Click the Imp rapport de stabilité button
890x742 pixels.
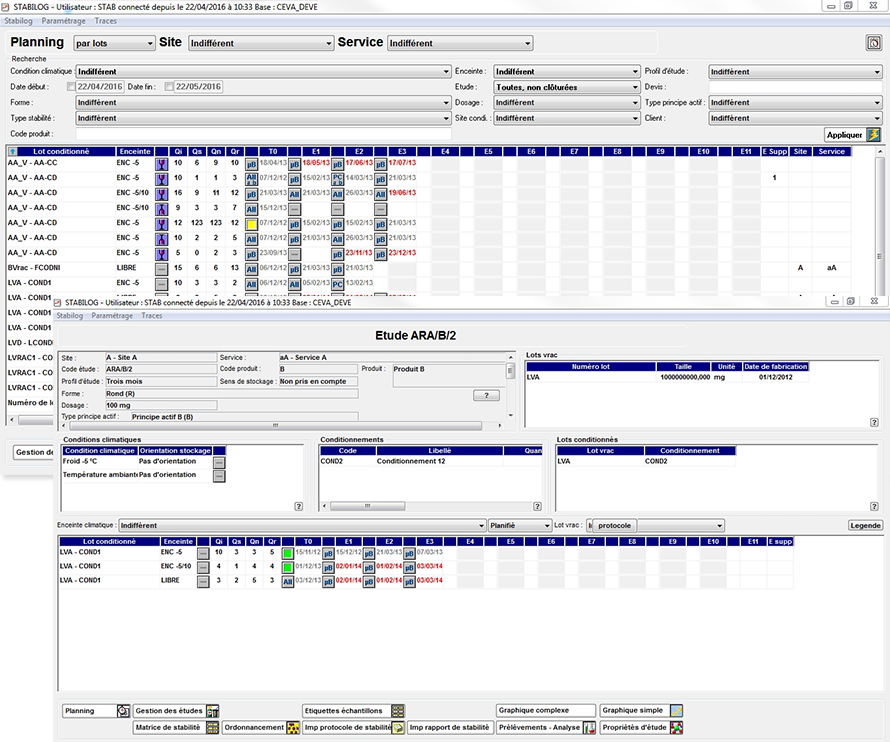pos(449,727)
